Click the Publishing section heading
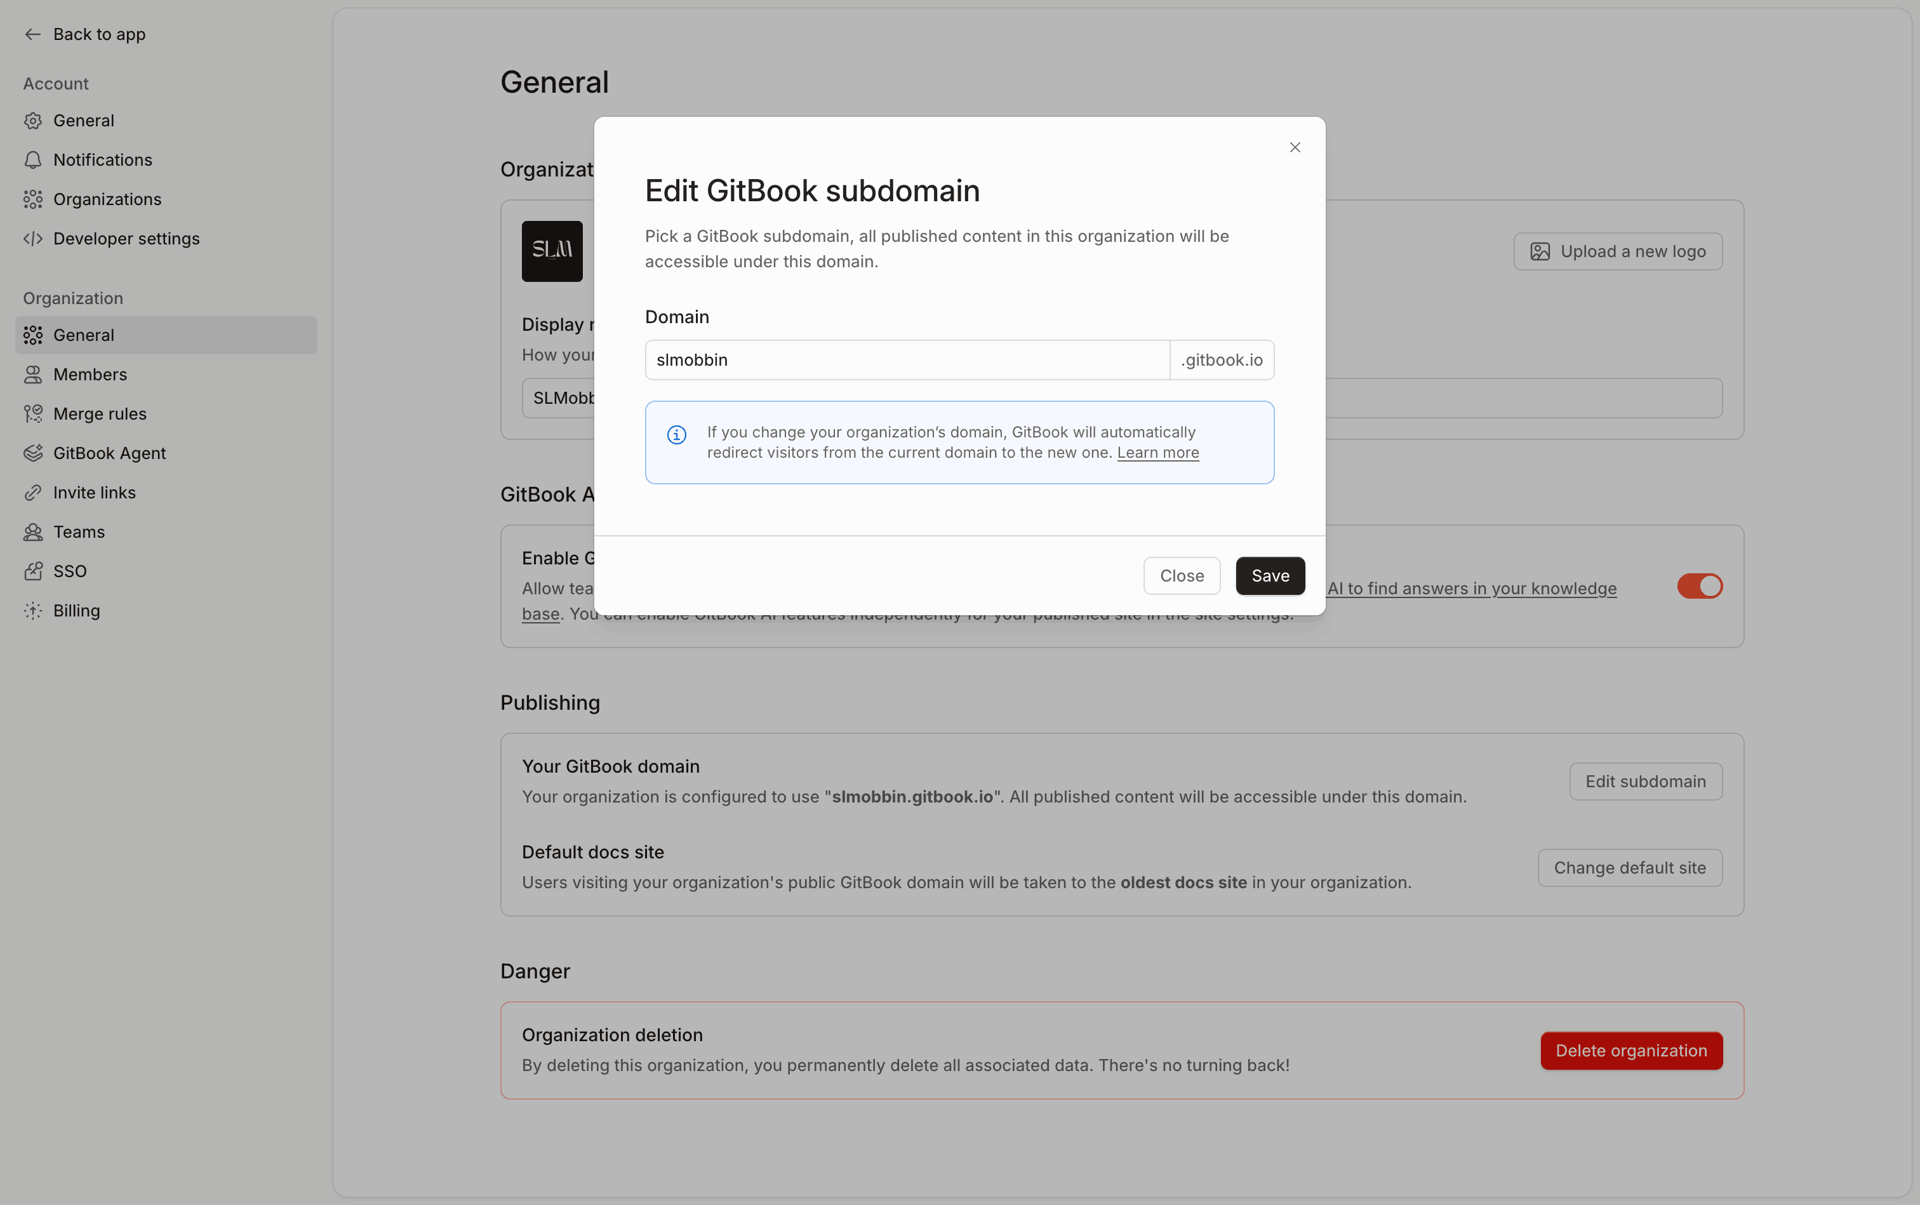This screenshot has height=1205, width=1920. (550, 703)
